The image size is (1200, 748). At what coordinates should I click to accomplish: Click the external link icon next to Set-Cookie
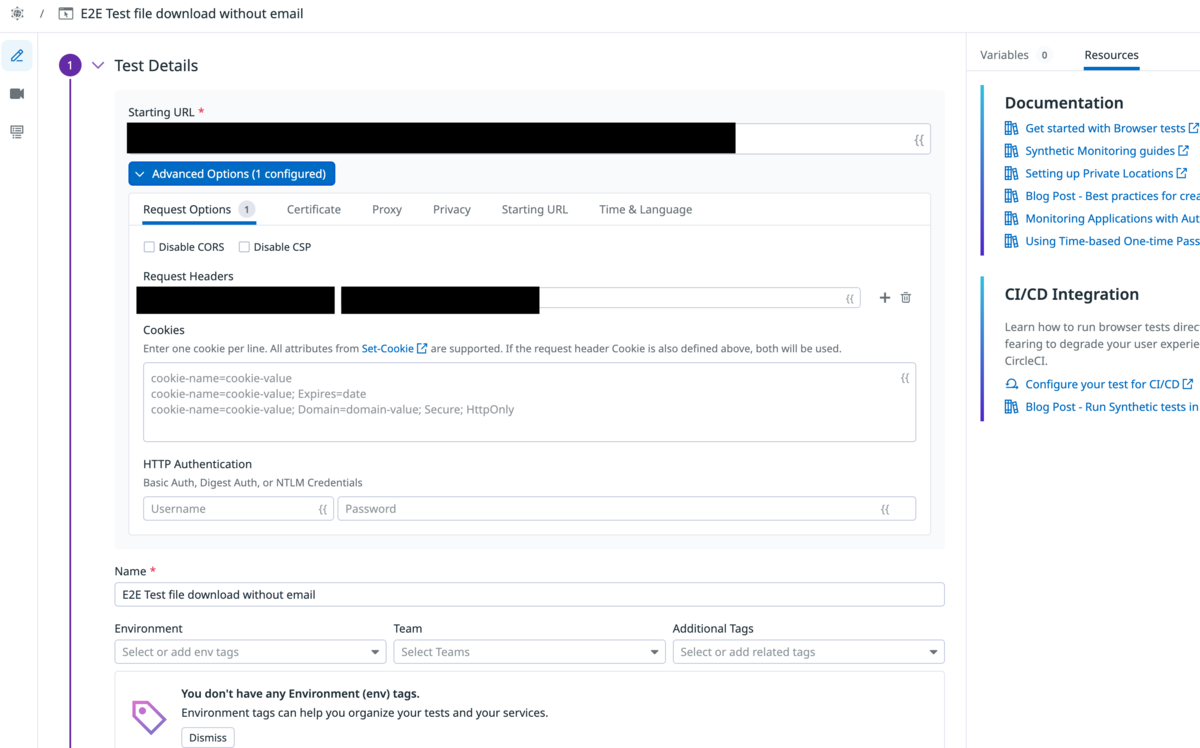(422, 349)
